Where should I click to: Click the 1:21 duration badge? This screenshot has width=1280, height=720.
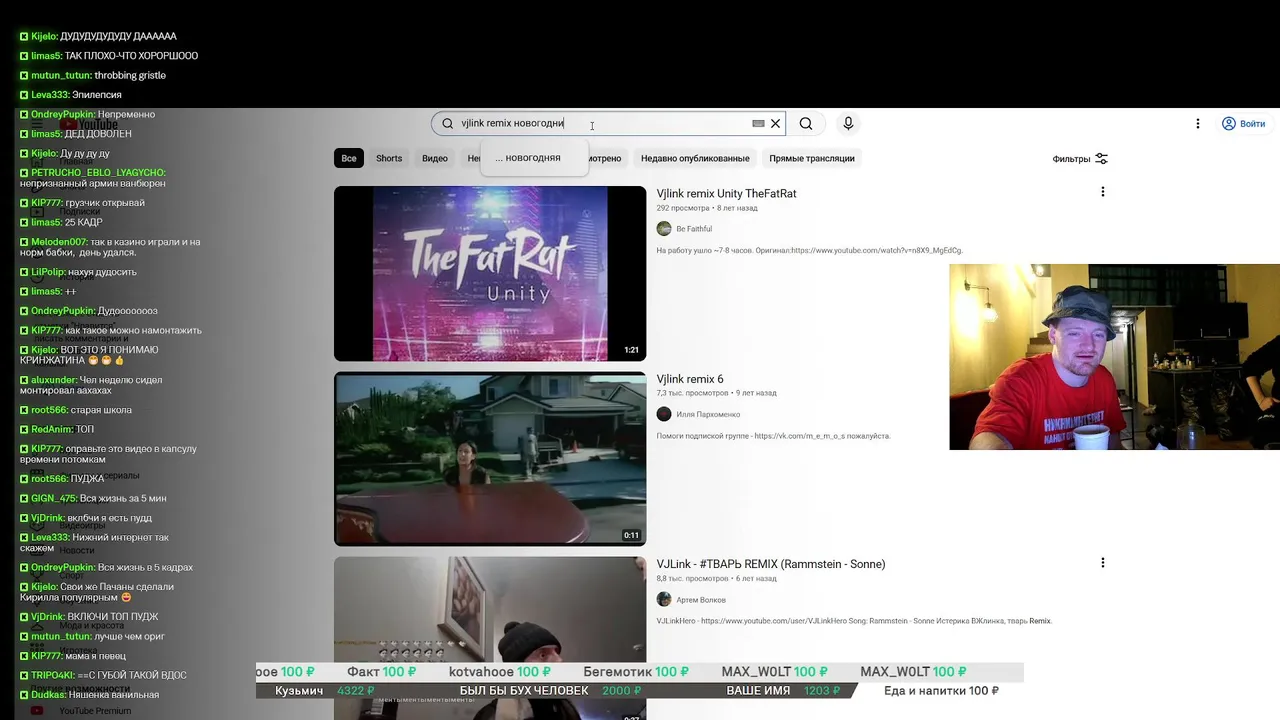pos(631,350)
